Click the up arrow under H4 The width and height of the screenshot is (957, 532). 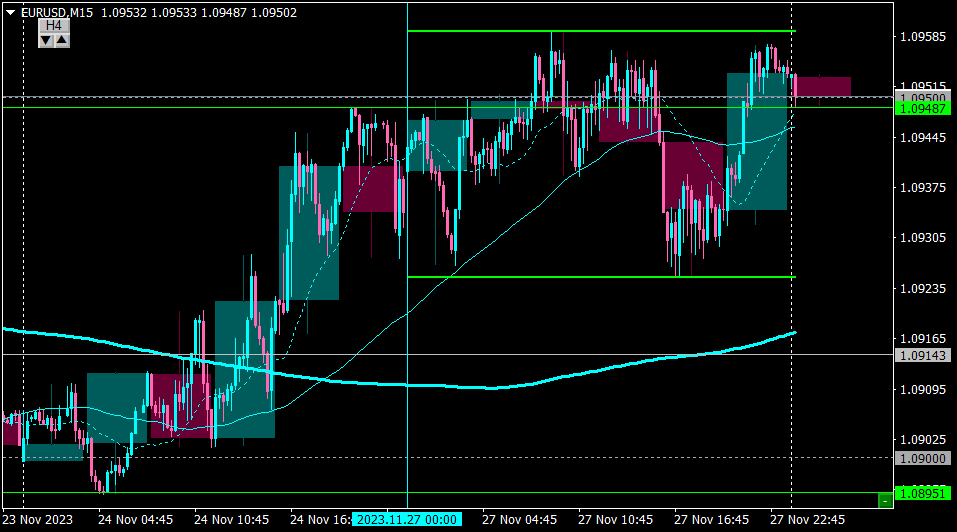tap(62, 40)
